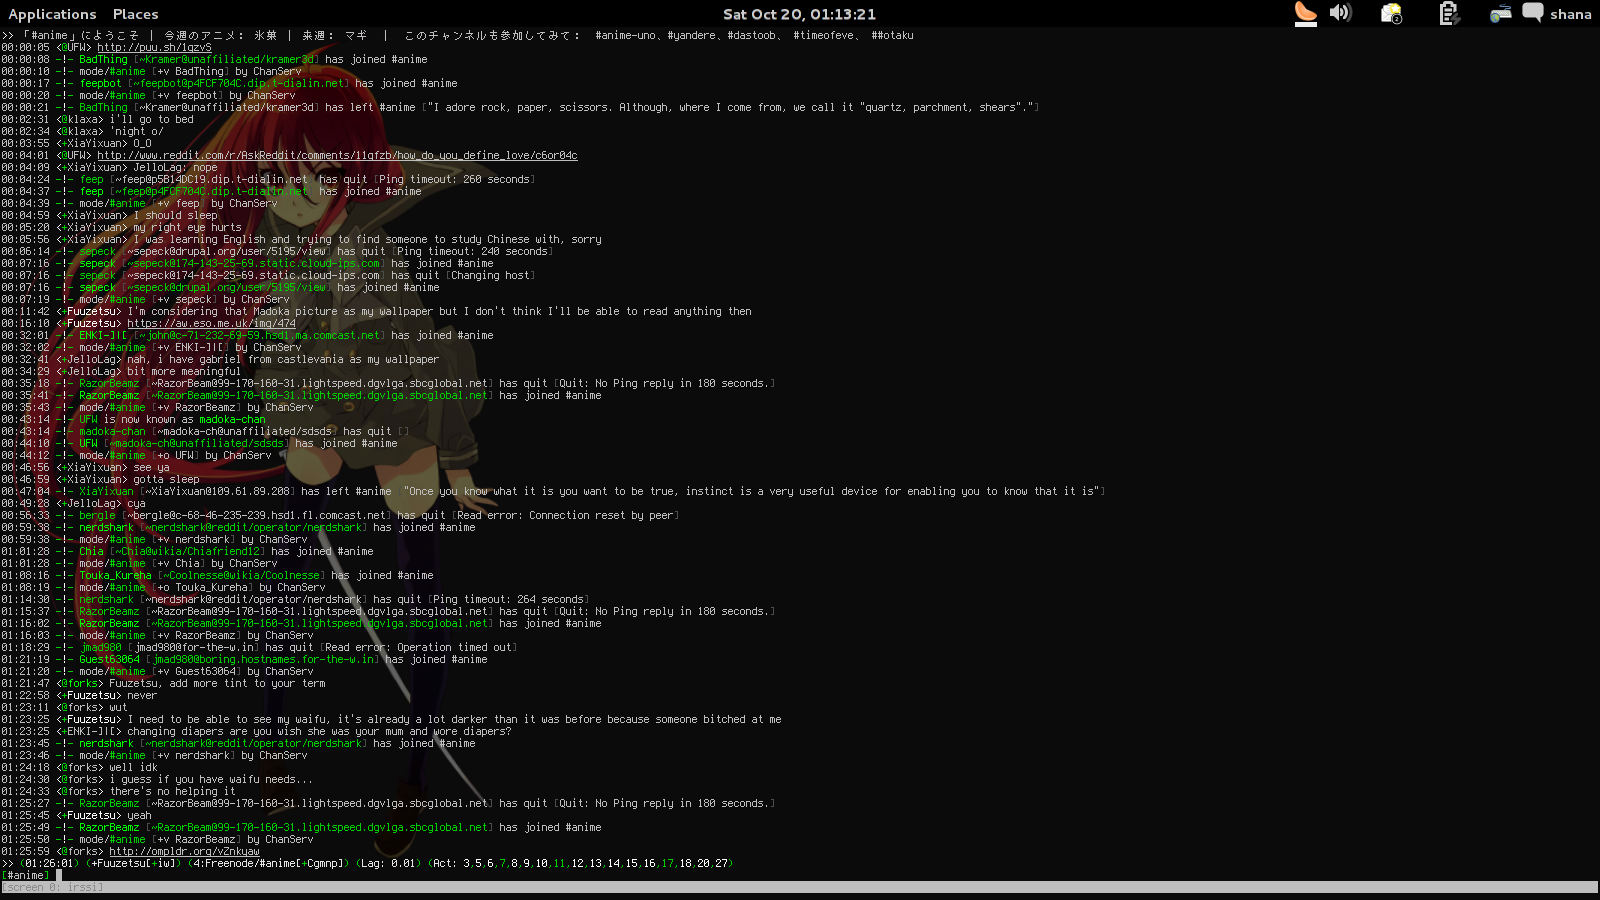Image resolution: width=1600 pixels, height=900 pixels.
Task: Click the screen 0: irssi status bar
Action: 52,887
